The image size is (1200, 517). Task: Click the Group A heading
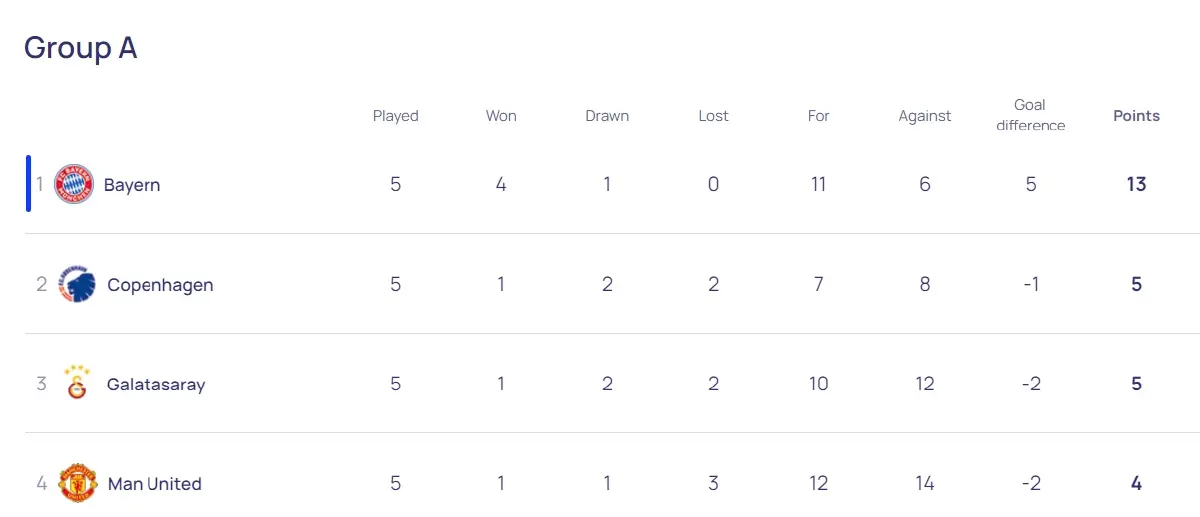pyautogui.click(x=80, y=48)
